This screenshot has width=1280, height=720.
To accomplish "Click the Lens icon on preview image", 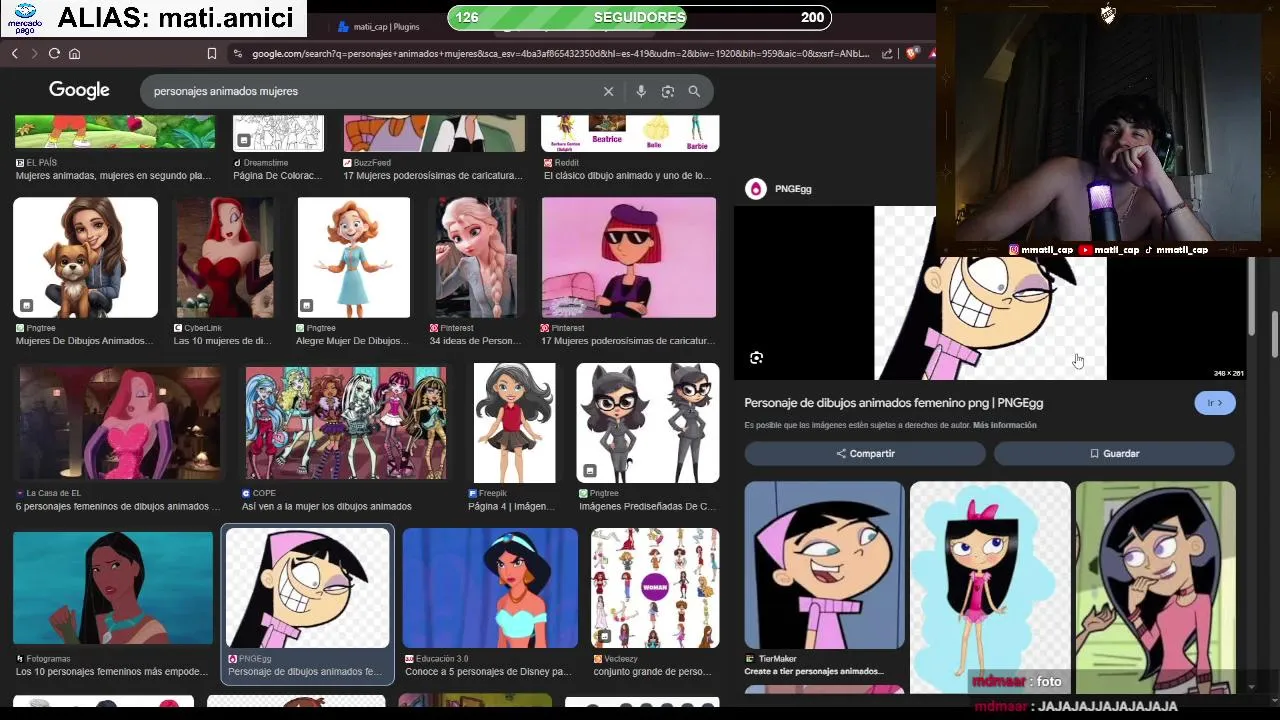I will point(756,358).
